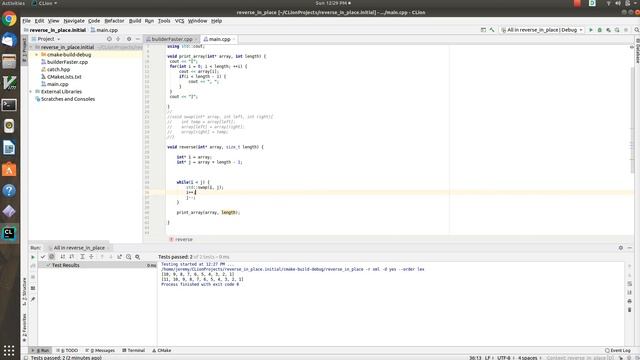Open Project panel settings gear
Image resolution: width=640 pixels, height=360 pixels.
click(x=129, y=39)
